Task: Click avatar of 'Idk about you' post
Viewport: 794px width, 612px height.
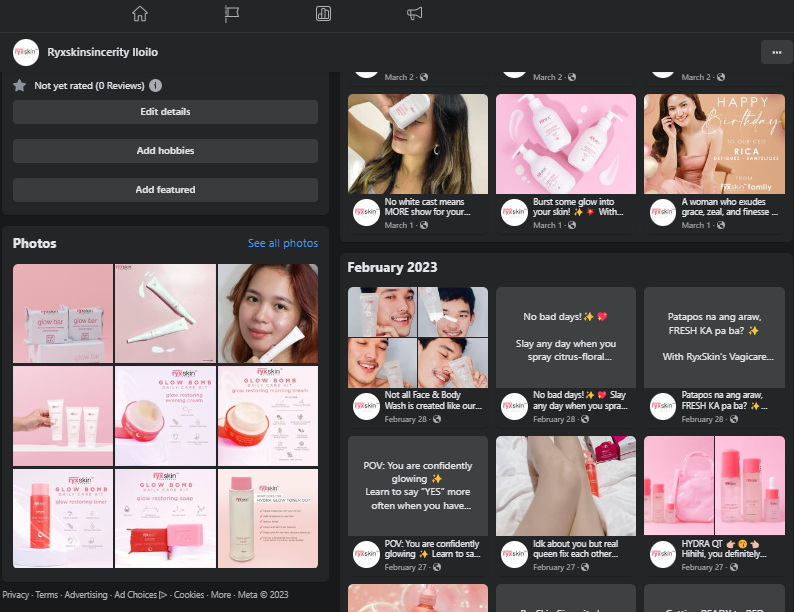Action: click(x=514, y=554)
